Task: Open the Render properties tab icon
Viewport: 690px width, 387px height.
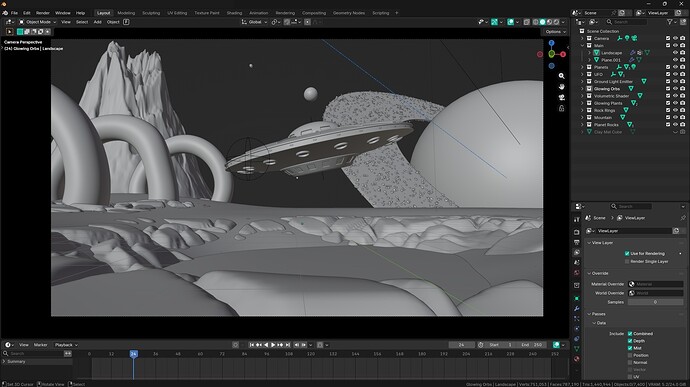Action: [577, 232]
